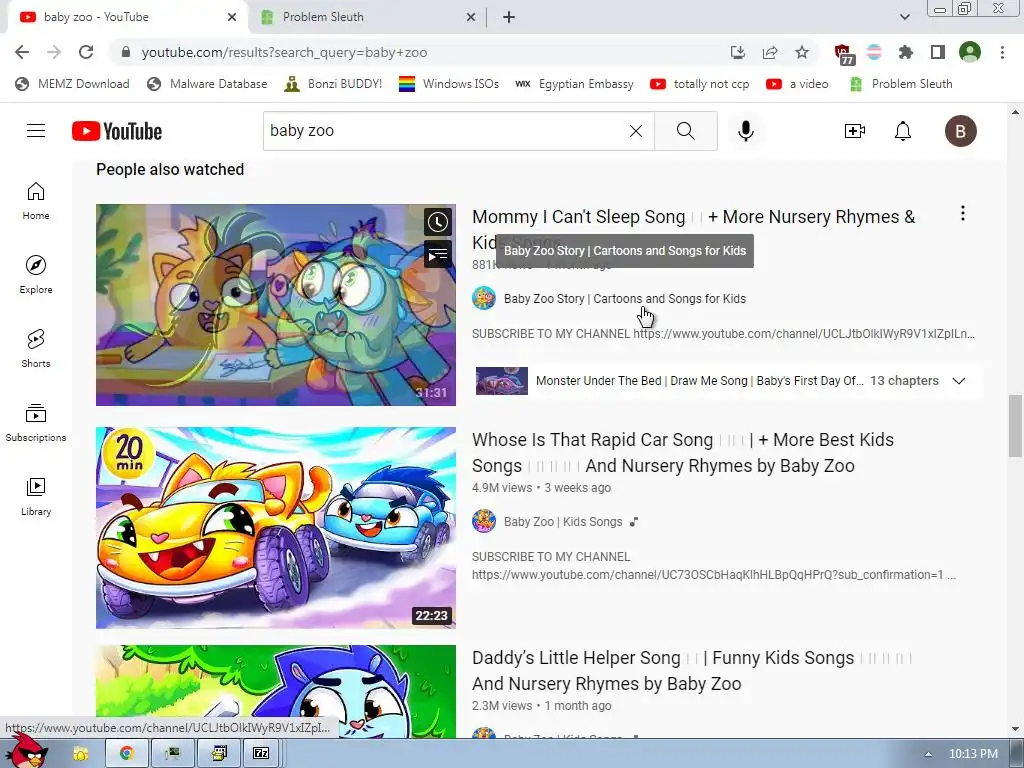This screenshot has height=768, width=1024.
Task: Open the Chrome three-dot menu
Action: 1002,52
